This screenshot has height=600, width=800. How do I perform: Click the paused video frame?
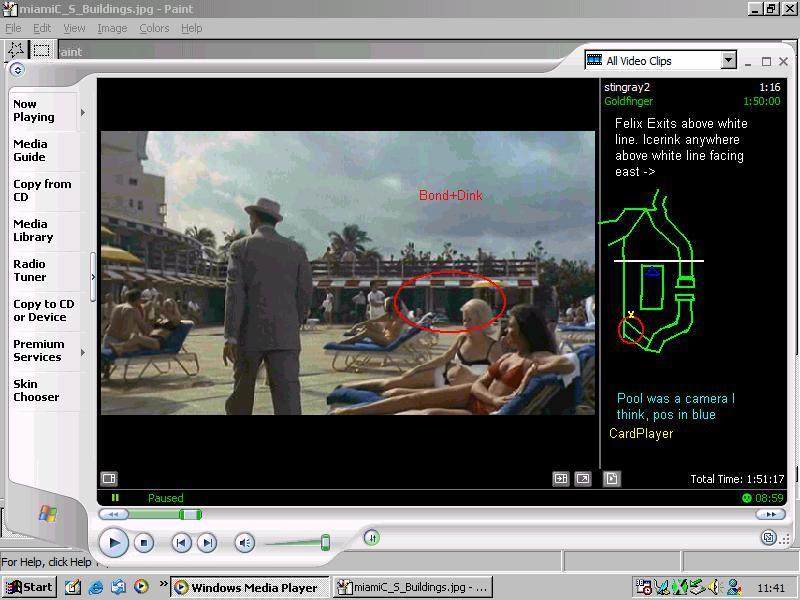tap(347, 273)
